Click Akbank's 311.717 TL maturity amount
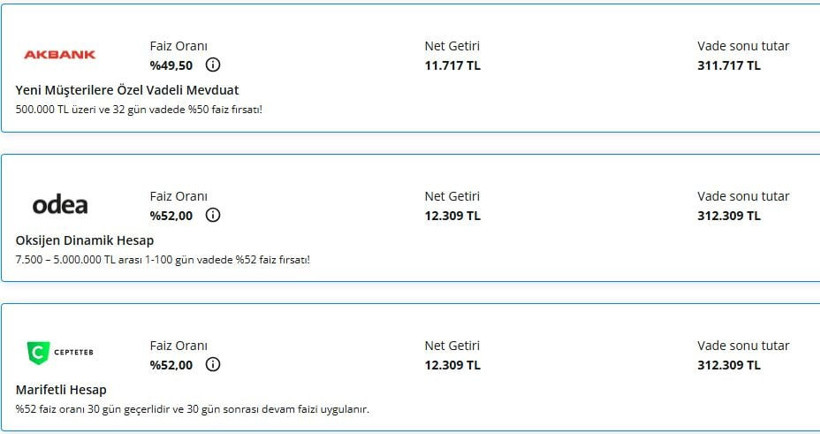This screenshot has height=434, width=820. click(728, 65)
